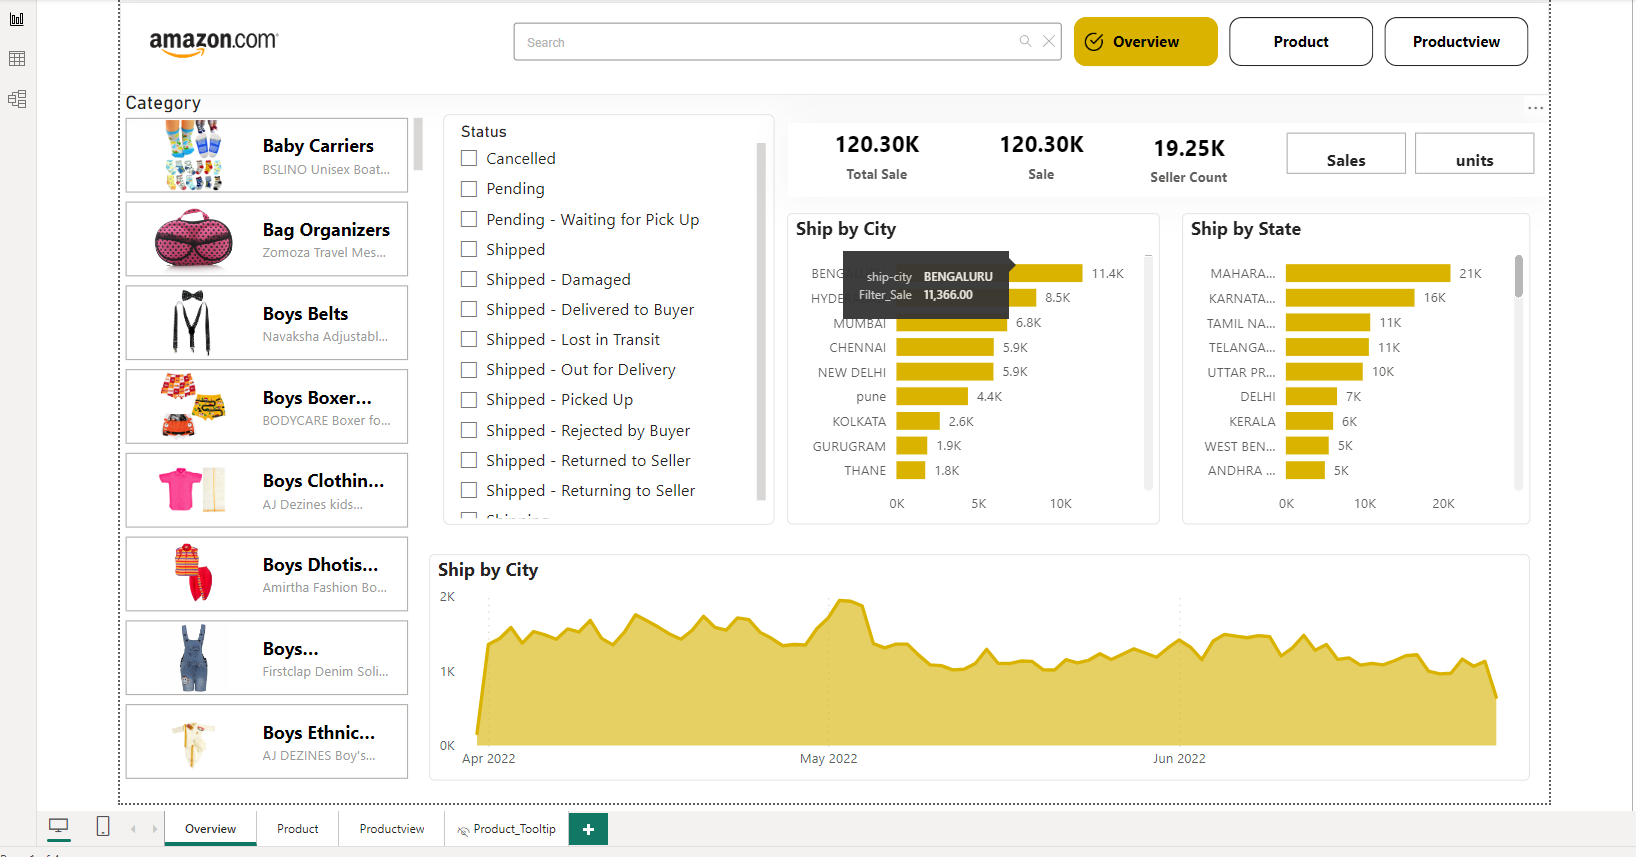Click the search magnifier icon
This screenshot has width=1636, height=857.
(1025, 41)
